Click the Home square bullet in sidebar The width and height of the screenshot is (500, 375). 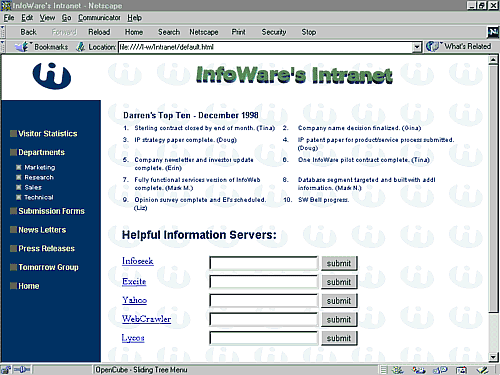click(x=13, y=286)
